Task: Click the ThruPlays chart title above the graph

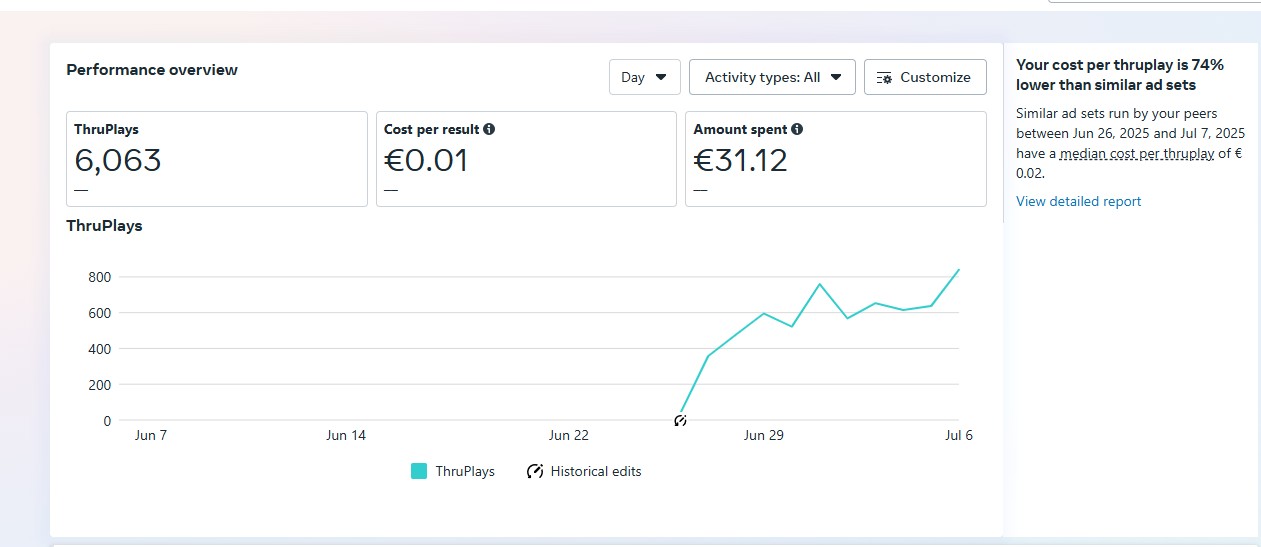Action: tap(104, 226)
